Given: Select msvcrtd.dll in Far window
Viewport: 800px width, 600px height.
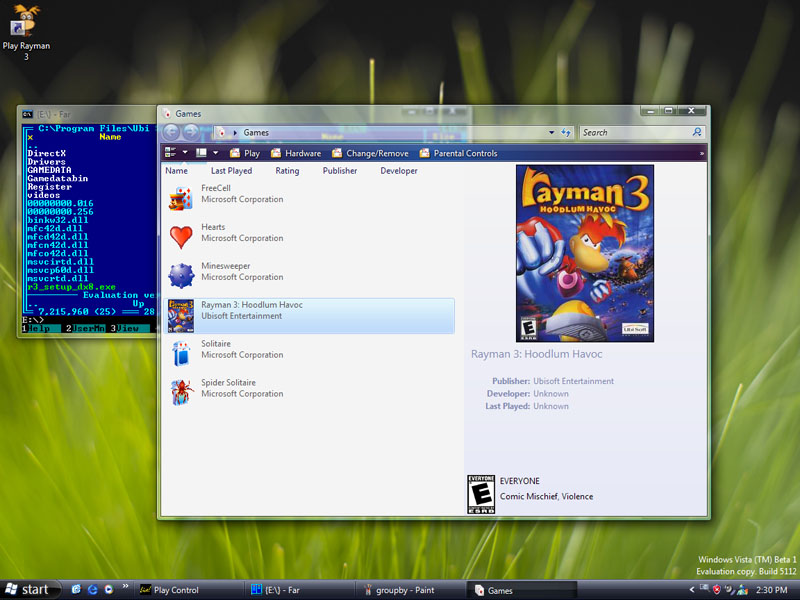Looking at the screenshot, I should [58, 279].
